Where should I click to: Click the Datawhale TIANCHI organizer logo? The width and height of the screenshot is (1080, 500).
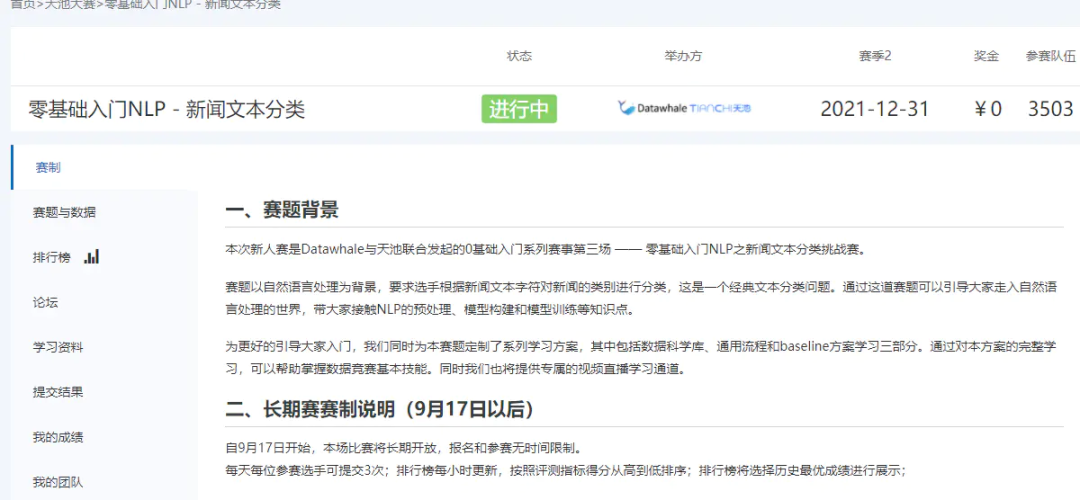click(x=685, y=108)
